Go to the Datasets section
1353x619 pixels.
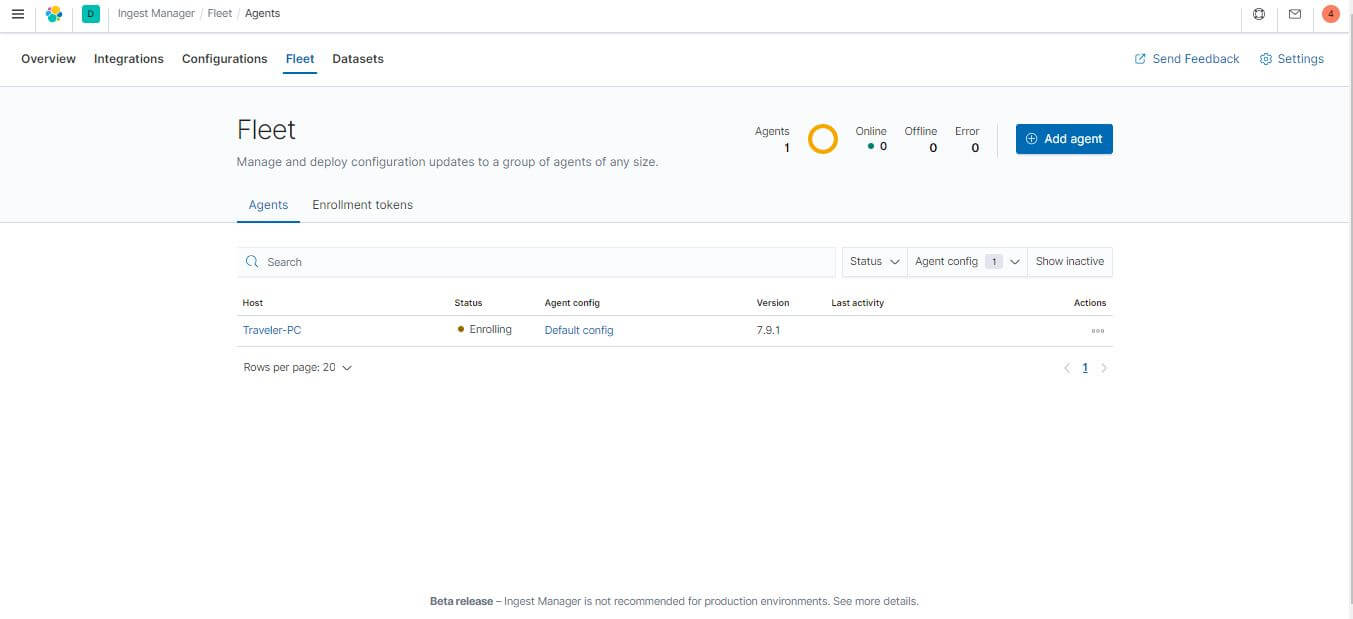pyautogui.click(x=357, y=58)
